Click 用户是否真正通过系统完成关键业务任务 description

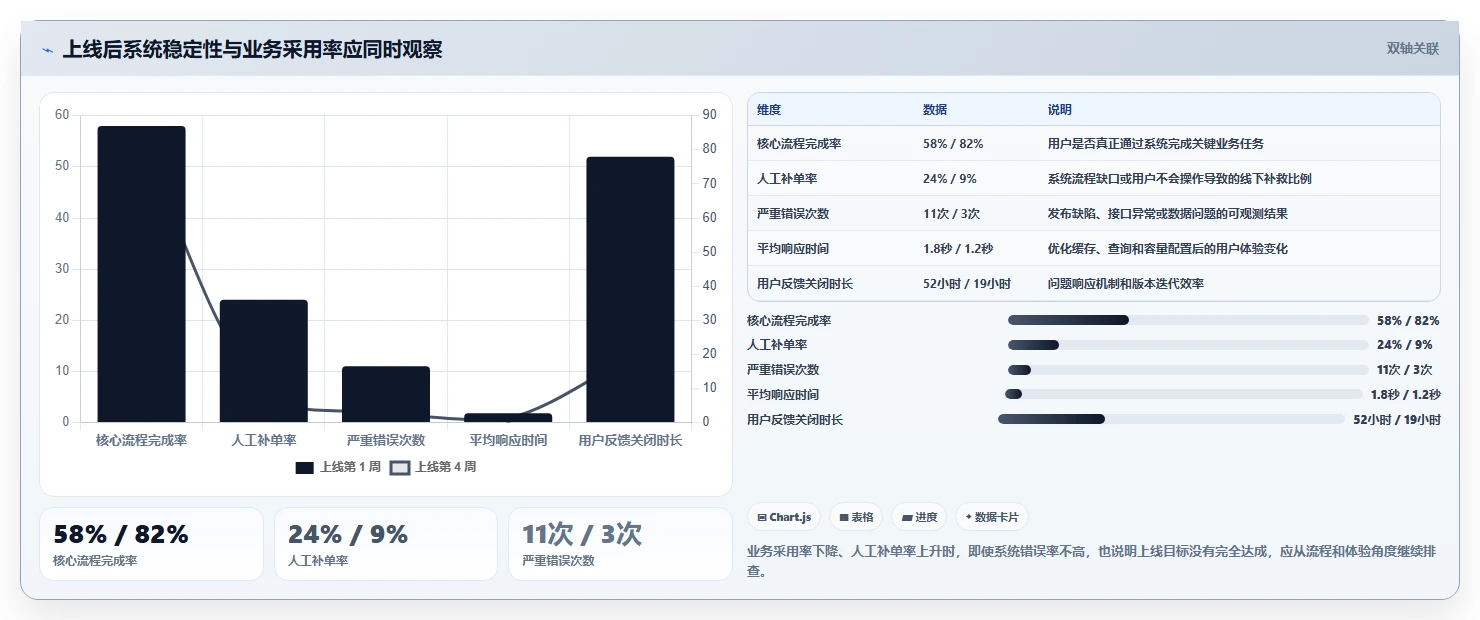click(x=1156, y=144)
